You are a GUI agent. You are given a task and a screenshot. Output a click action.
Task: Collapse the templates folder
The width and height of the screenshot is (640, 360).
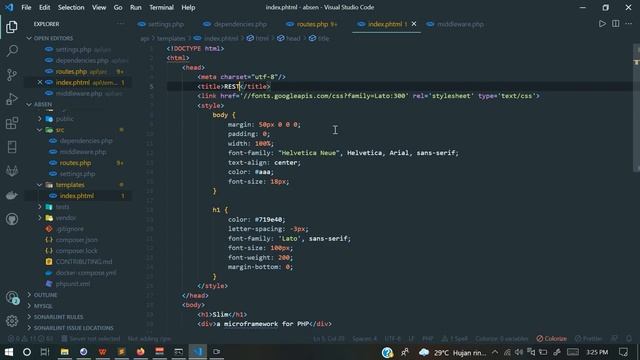(x=70, y=185)
